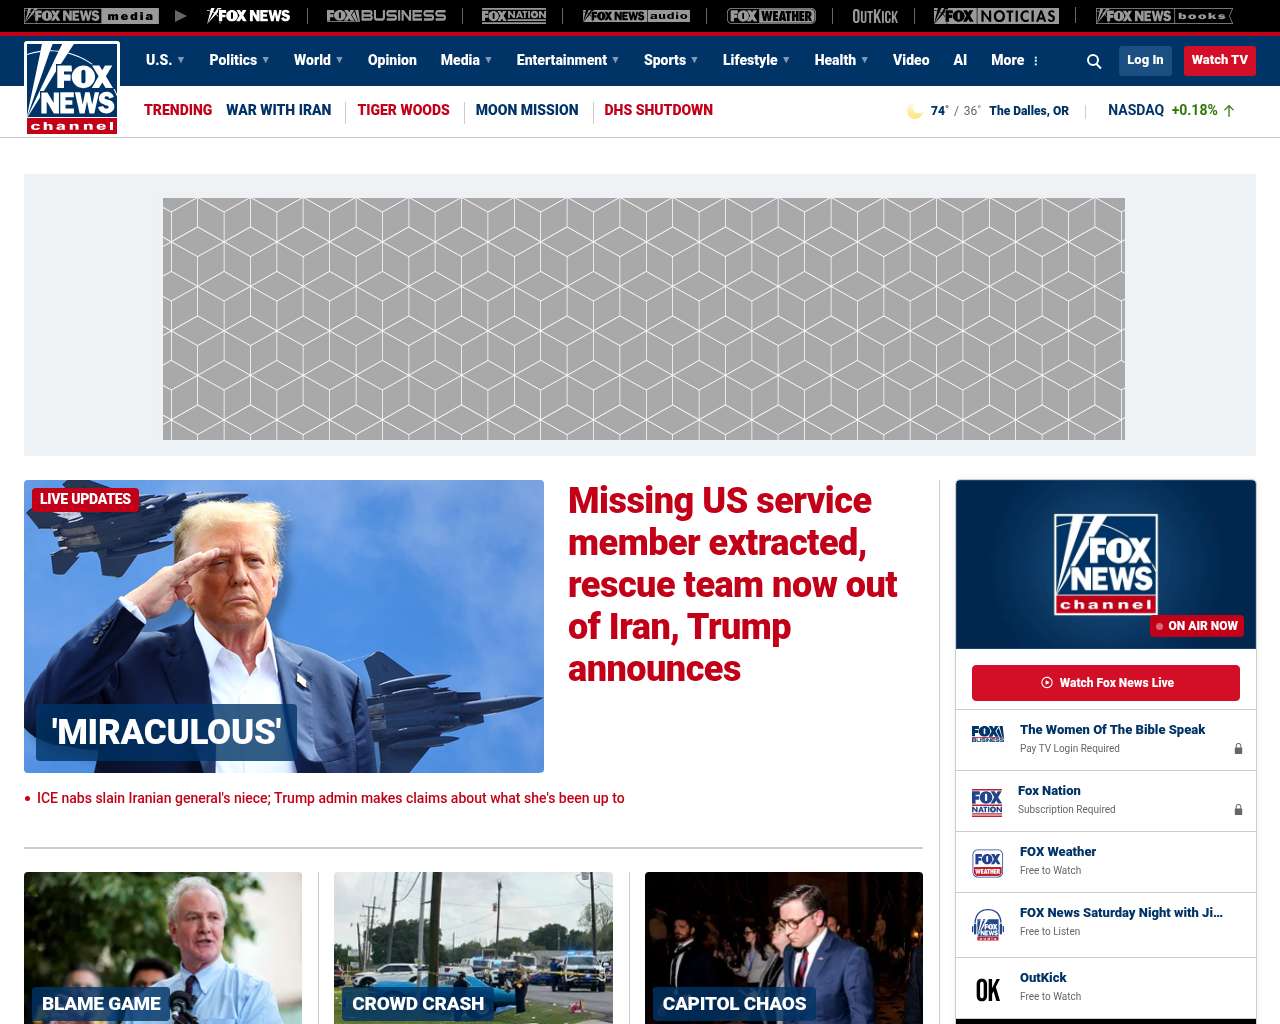Open Fox Weather logo in top bar

click(x=771, y=16)
